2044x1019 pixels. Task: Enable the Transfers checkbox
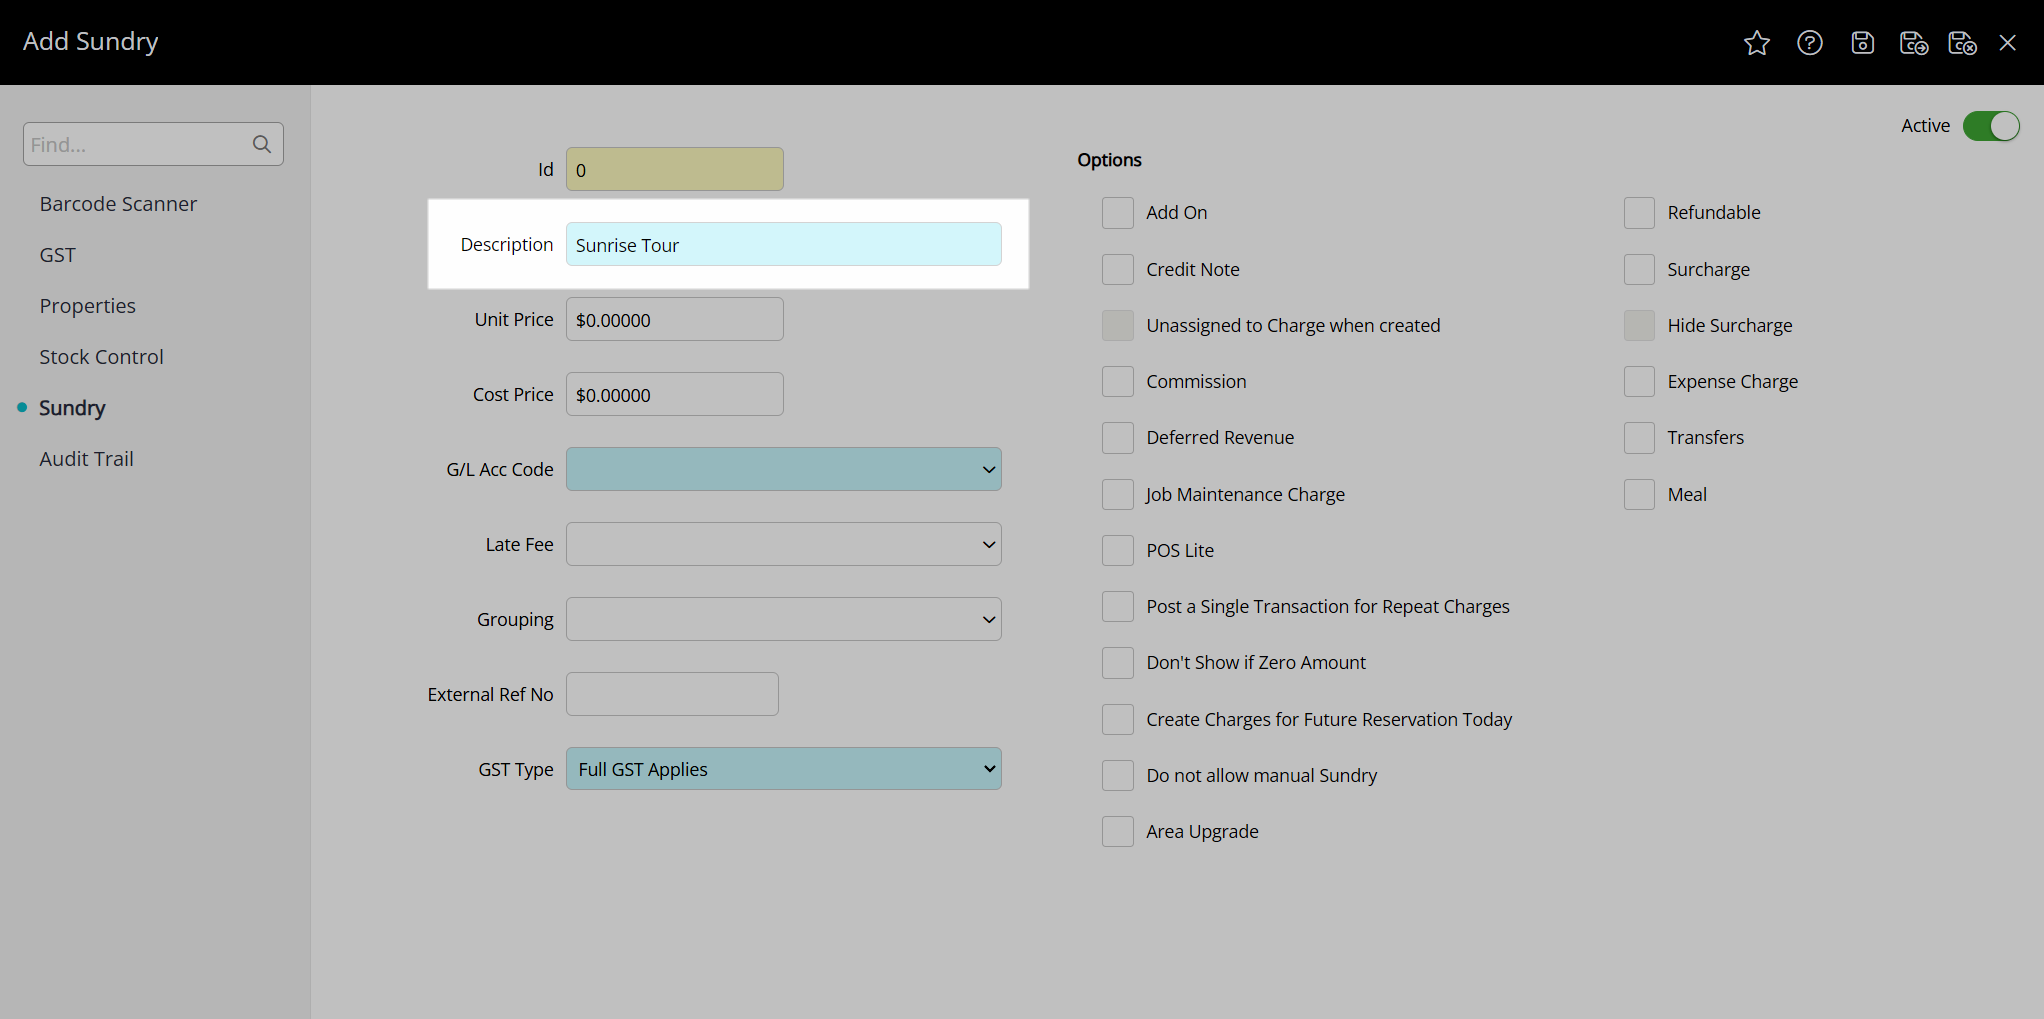pyautogui.click(x=1639, y=437)
